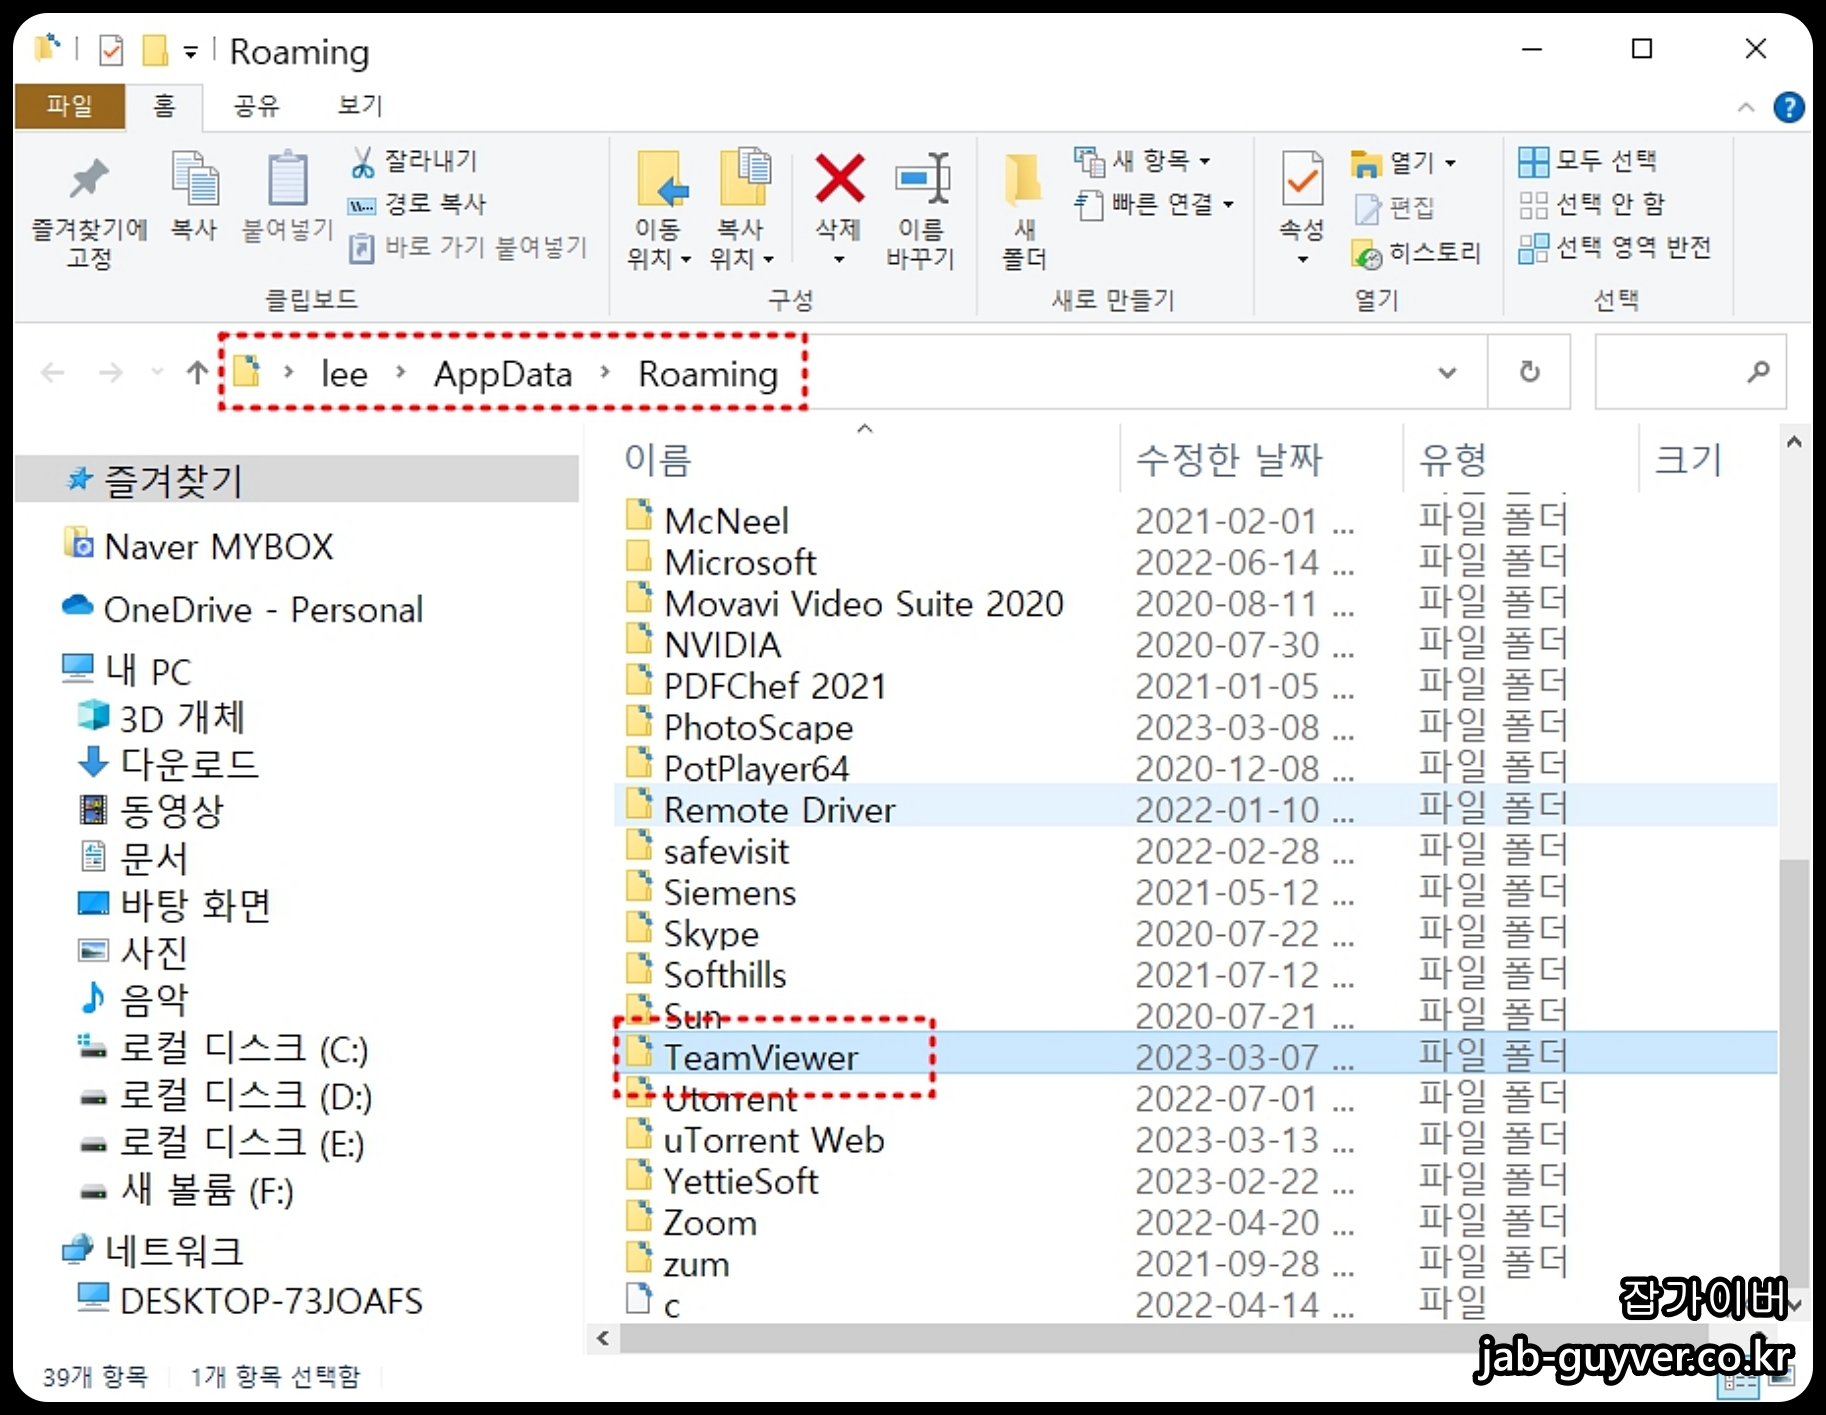Select Quick access (즐겨찾기) in sidebar
1826x1415 pixels.
296,480
